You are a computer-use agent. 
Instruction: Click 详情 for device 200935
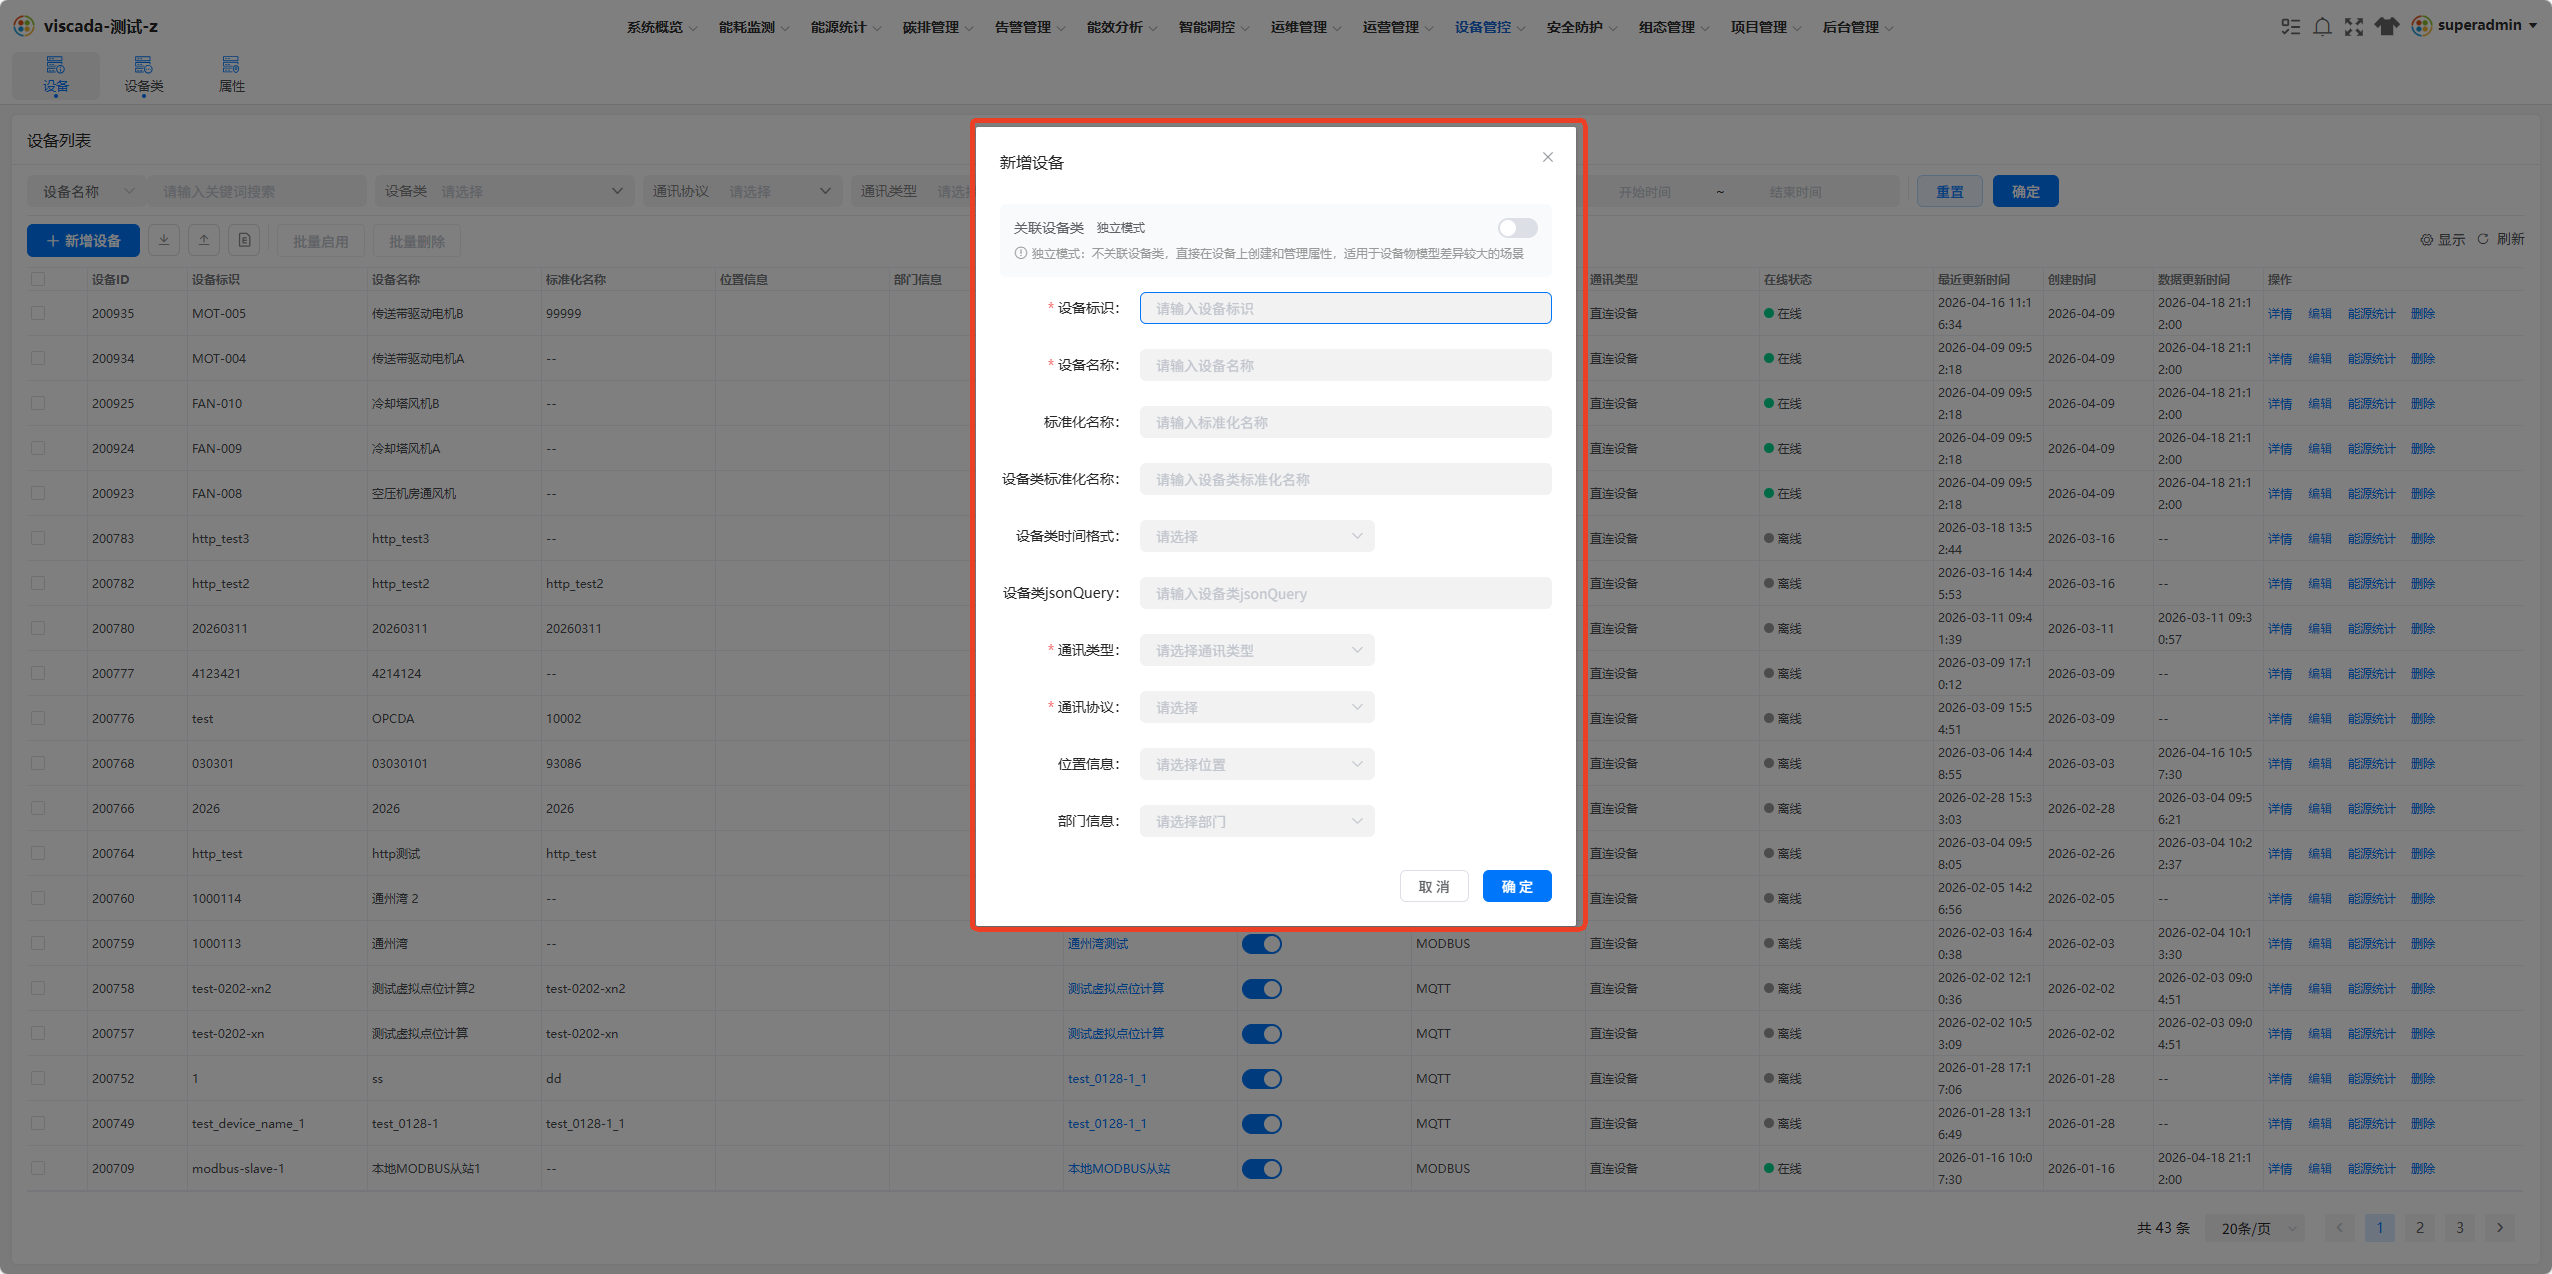pos(2279,313)
